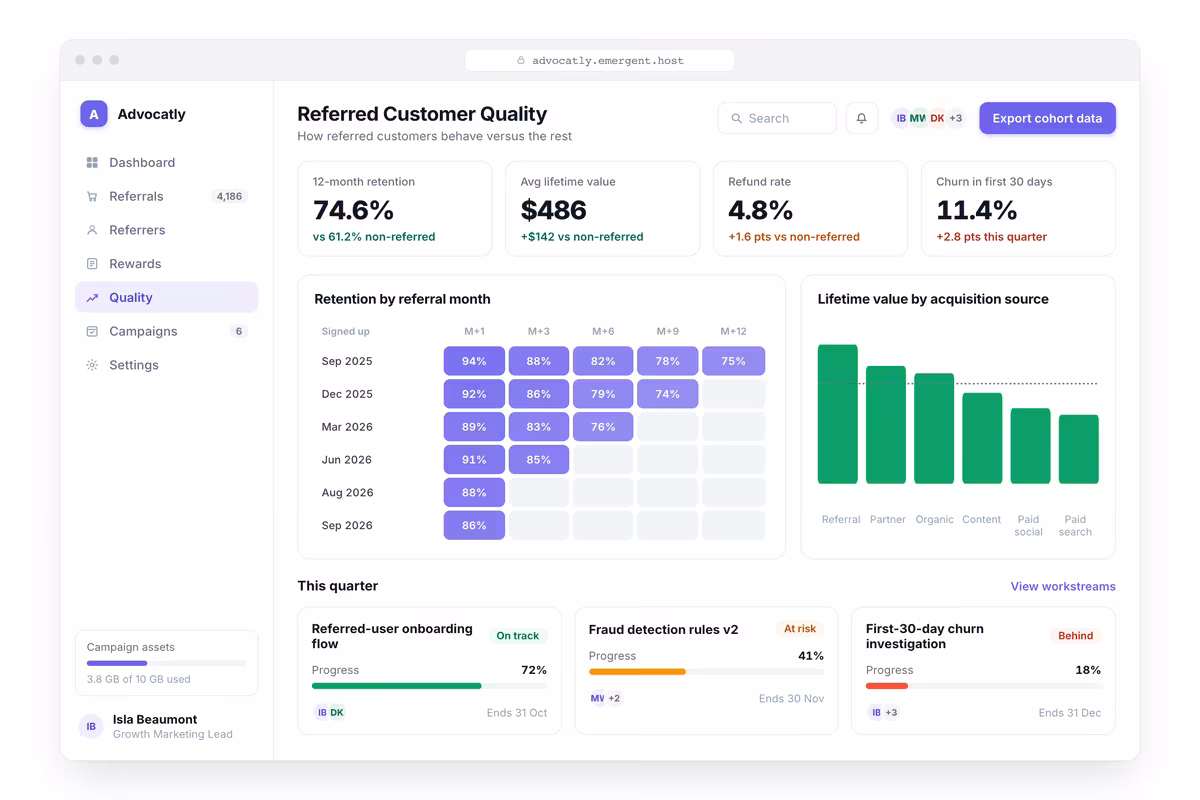Image resolution: width=1200 pixels, height=800 pixels.
Task: Open Fraud detection rules v2 title
Action: [x=663, y=629]
